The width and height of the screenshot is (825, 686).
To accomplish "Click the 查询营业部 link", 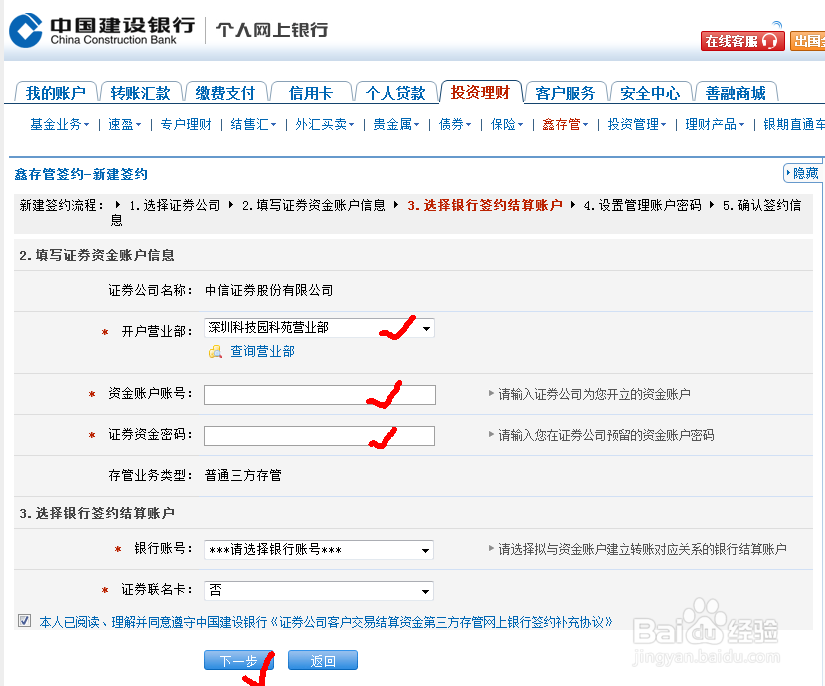I will point(262,351).
